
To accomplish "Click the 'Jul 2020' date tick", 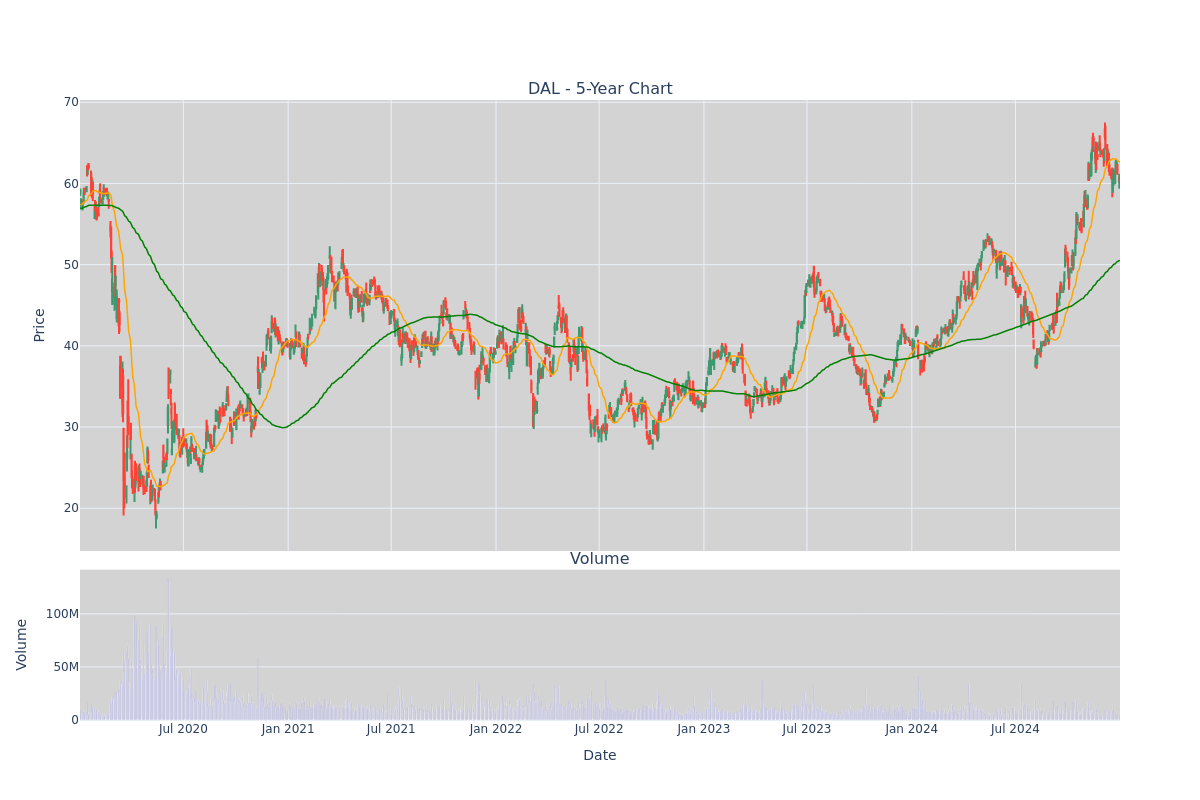I will click(183, 729).
